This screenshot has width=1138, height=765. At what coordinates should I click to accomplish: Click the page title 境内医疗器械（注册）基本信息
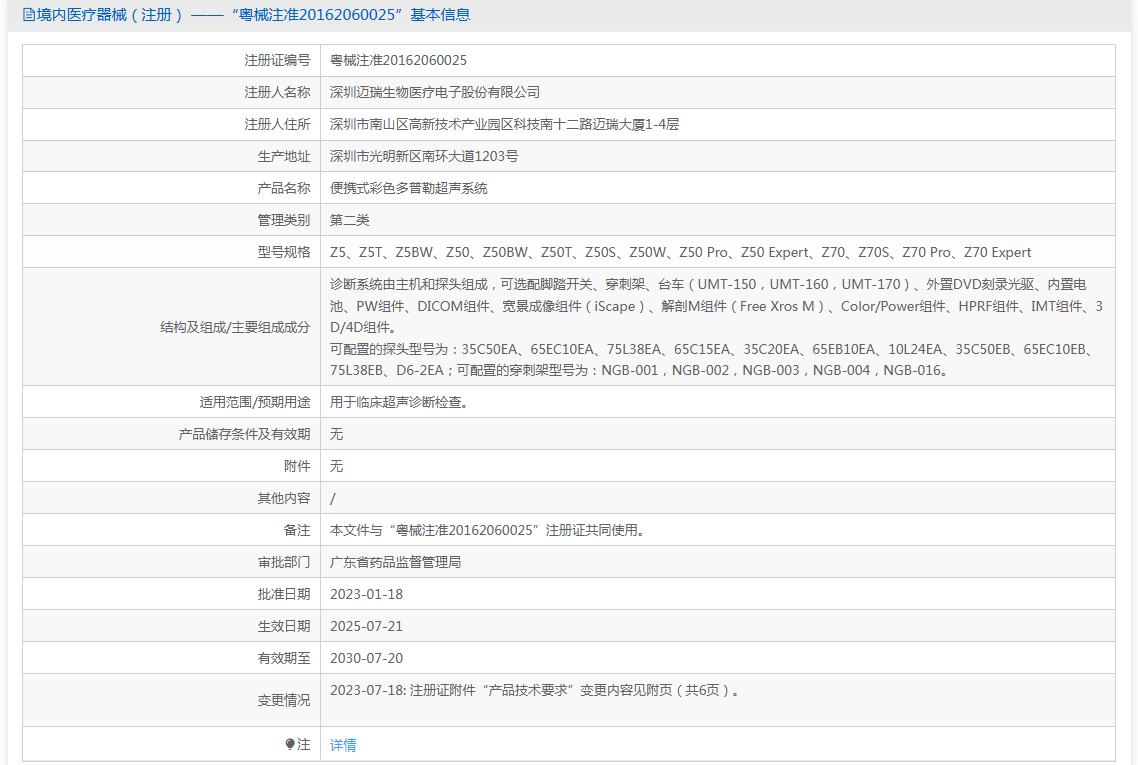253,15
